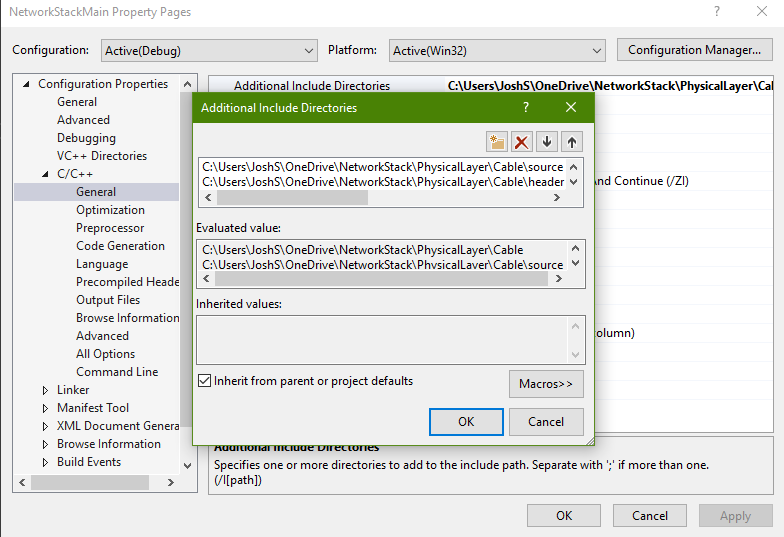Open help for the Property Pages window
784x537 pixels.
pos(717,12)
